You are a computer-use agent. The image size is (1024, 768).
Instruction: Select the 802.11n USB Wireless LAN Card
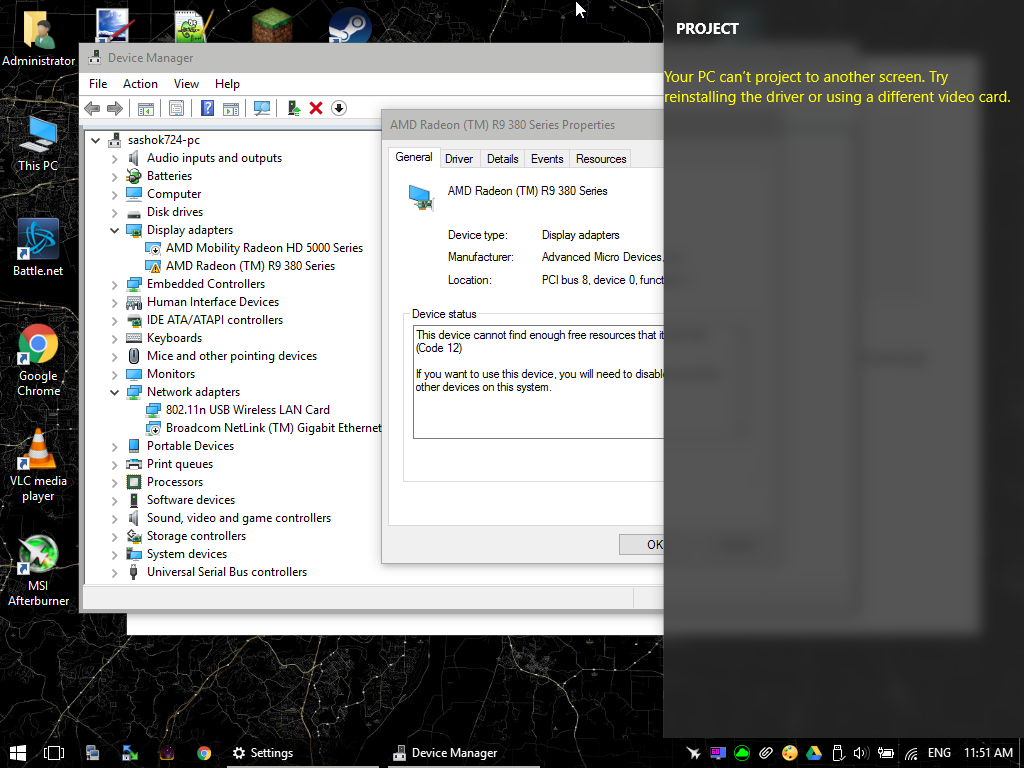pyautogui.click(x=247, y=410)
